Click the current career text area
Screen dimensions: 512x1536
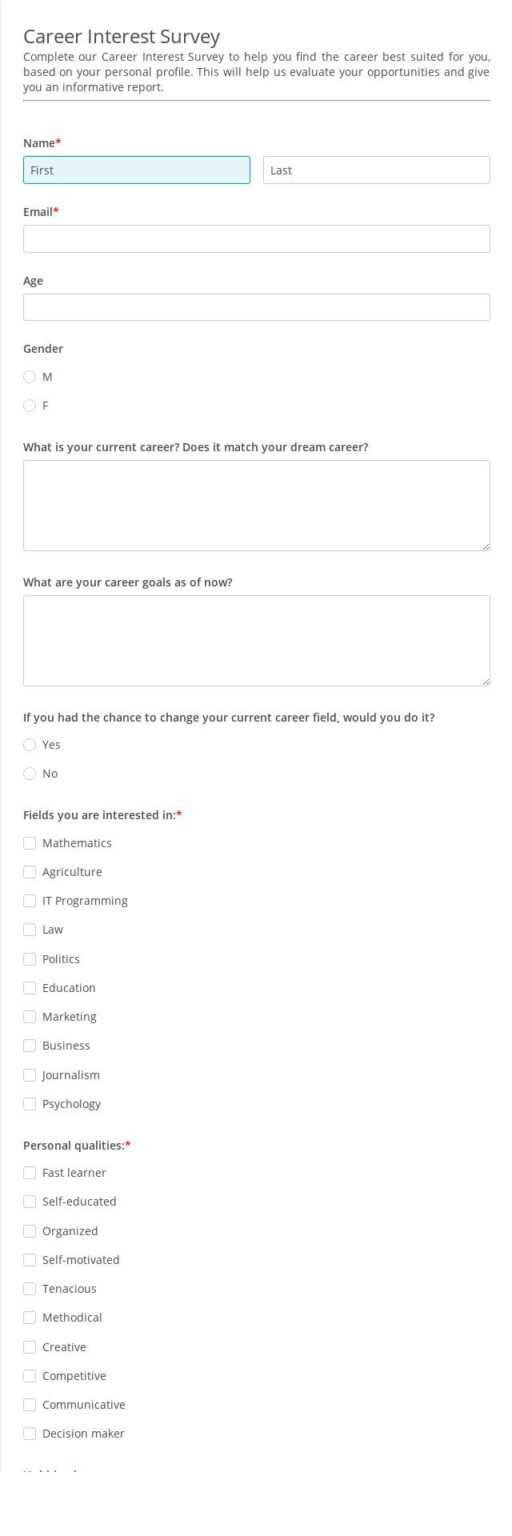tap(257, 505)
